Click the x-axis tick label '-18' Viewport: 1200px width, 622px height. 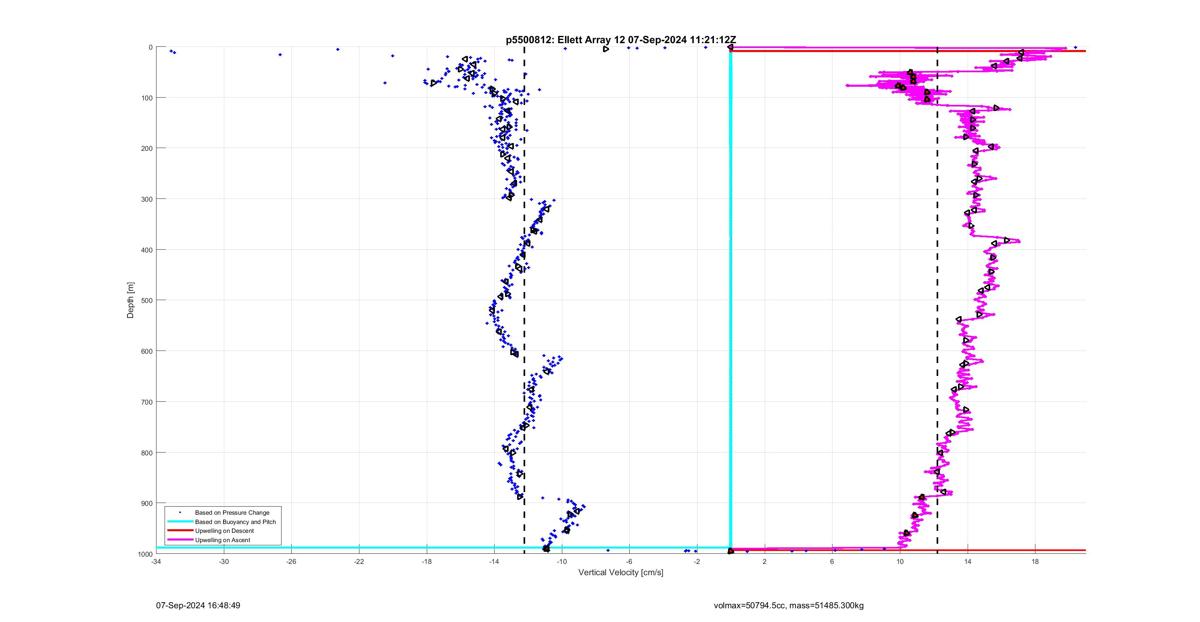(x=427, y=562)
